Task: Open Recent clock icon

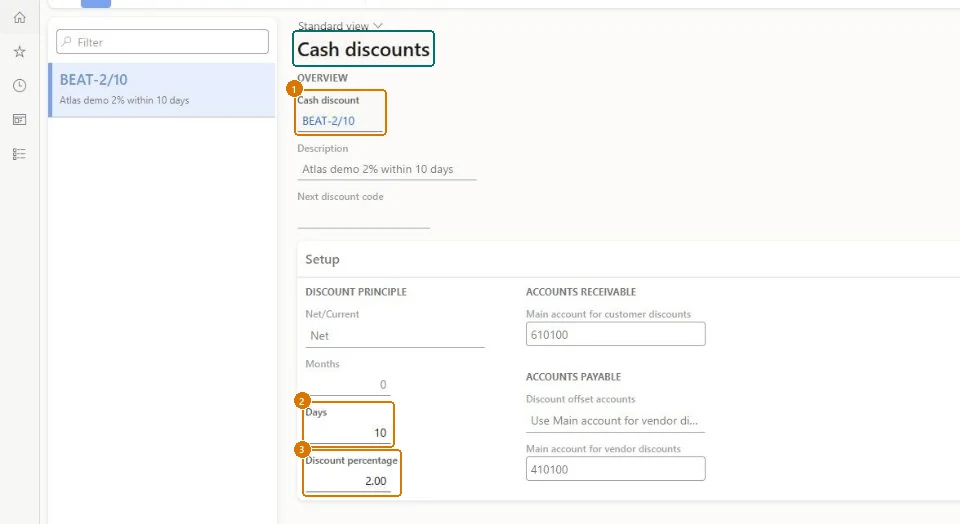Action: 20,86
